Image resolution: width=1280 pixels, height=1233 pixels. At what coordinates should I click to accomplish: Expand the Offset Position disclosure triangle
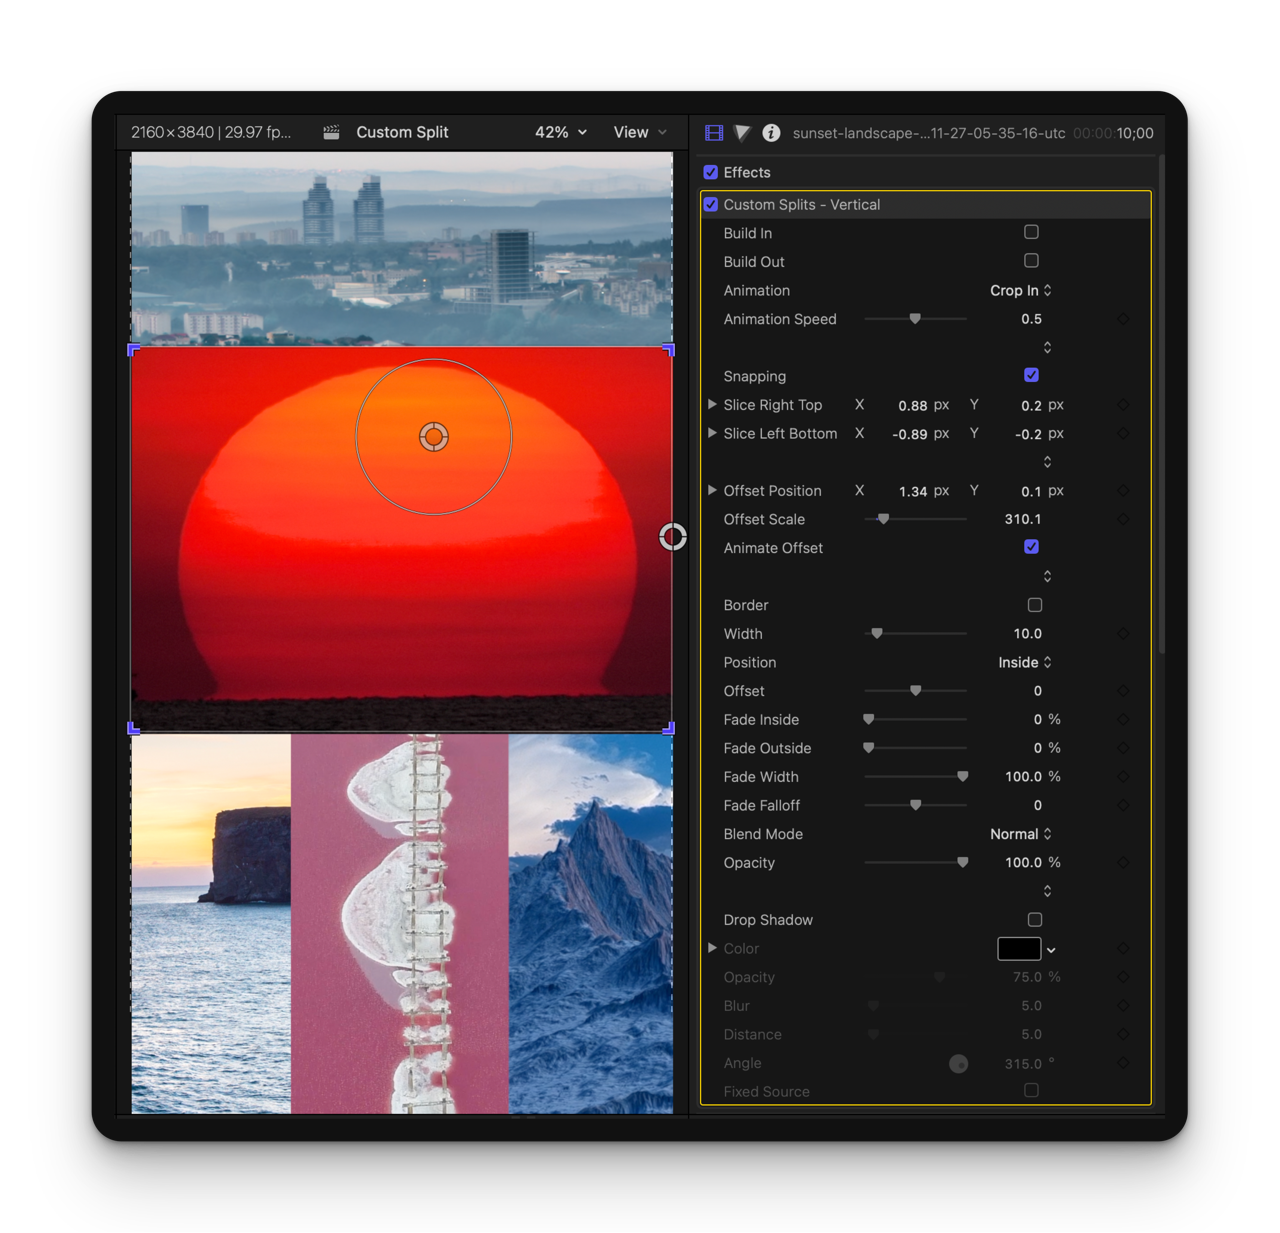tap(712, 490)
